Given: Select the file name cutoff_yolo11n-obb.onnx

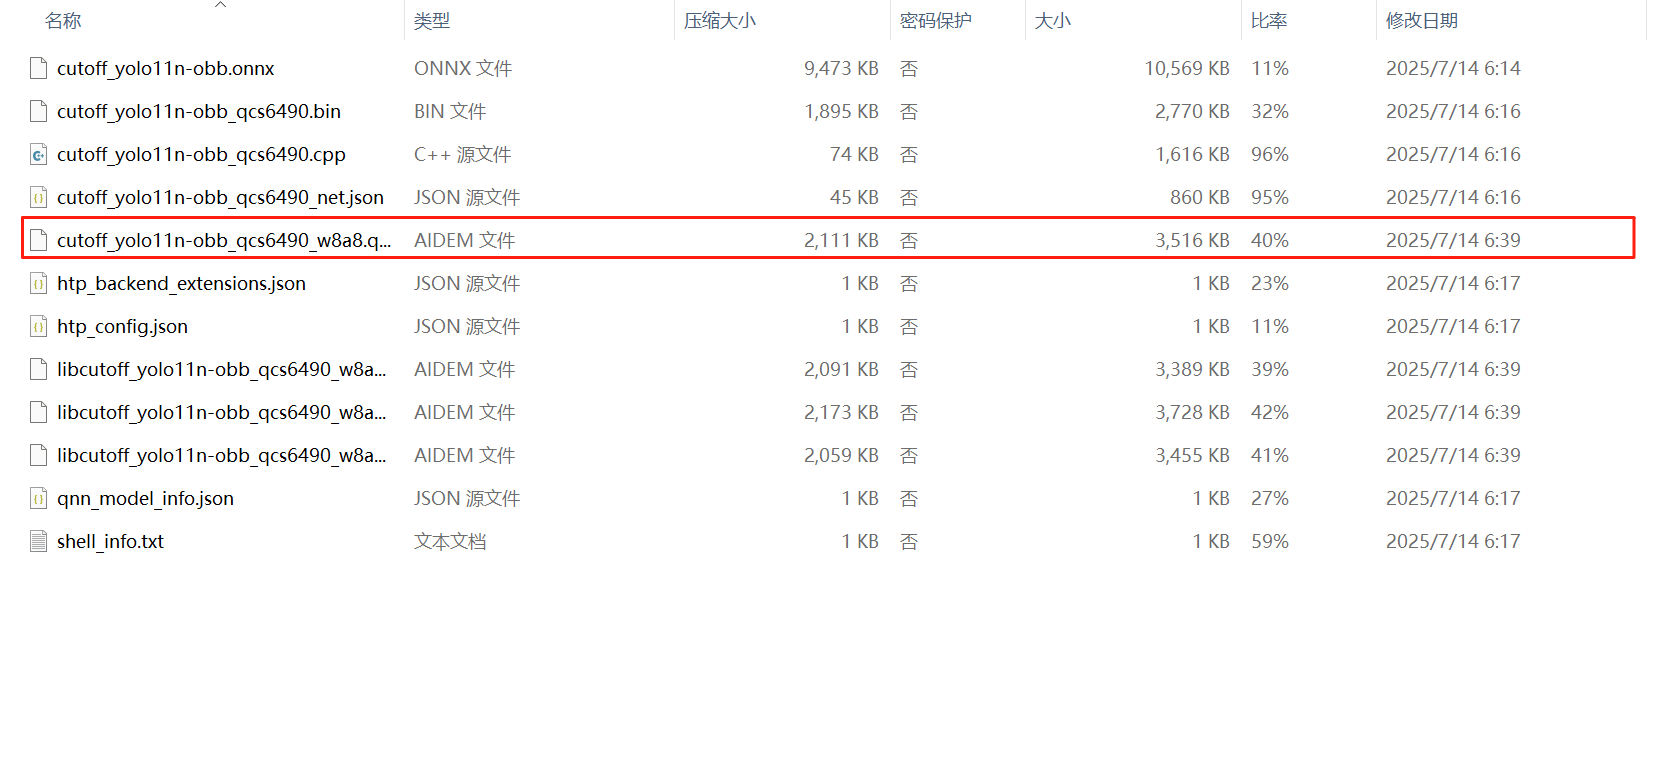Looking at the screenshot, I should tap(166, 68).
